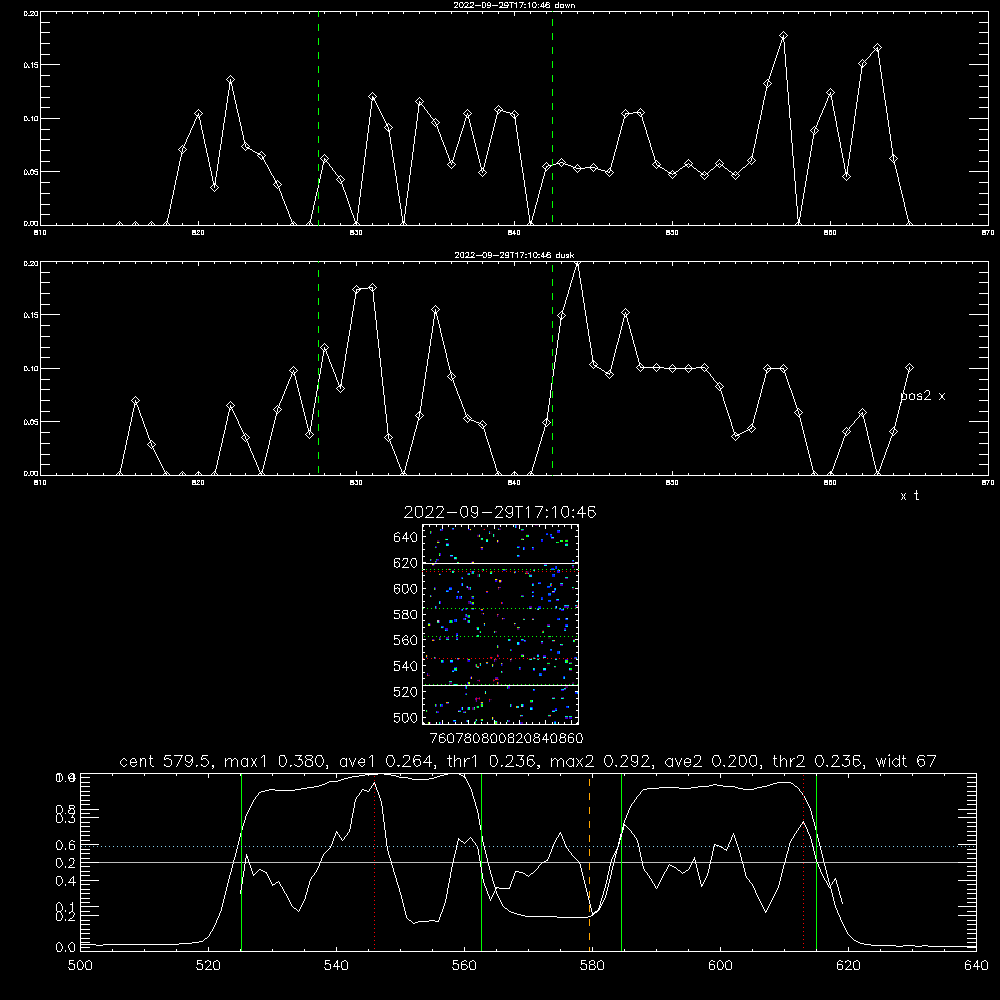The image size is (1000, 1000).
Task: Click the 'pos2 x' annotation text
Action: [922, 396]
